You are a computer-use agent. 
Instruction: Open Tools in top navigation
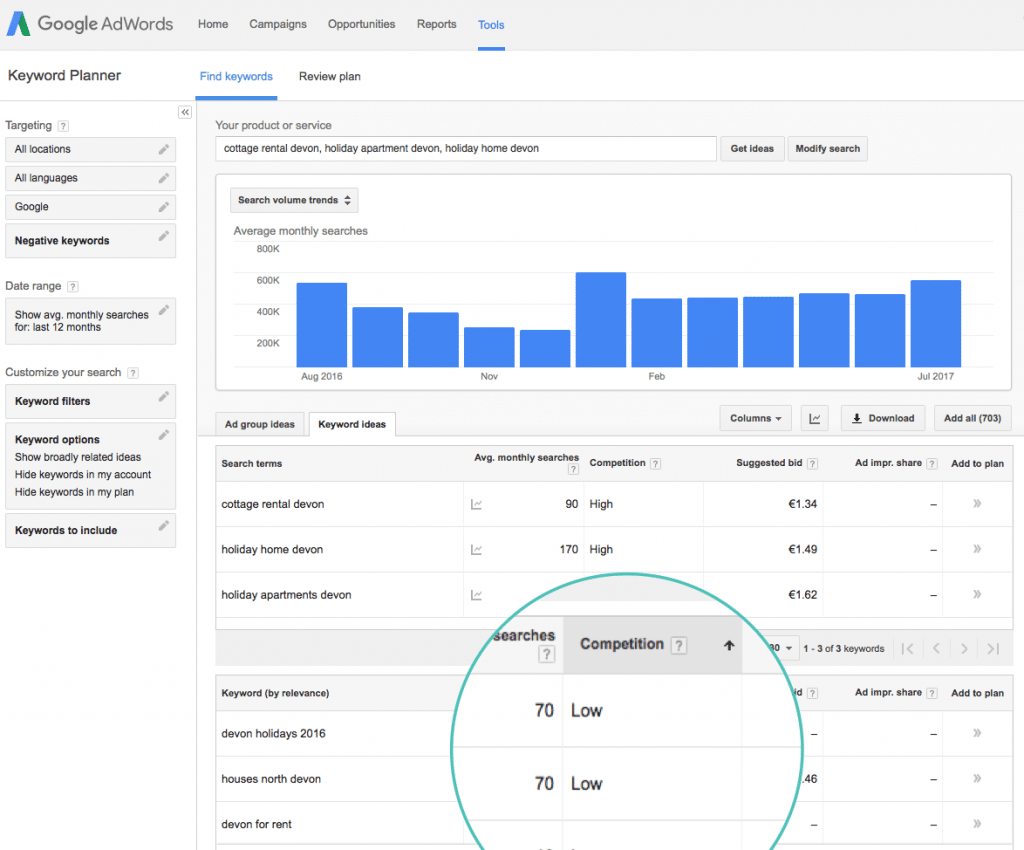[491, 25]
